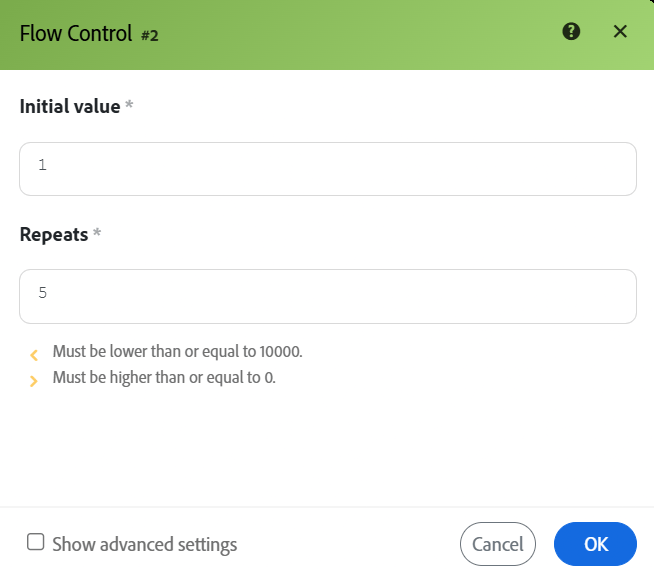Focus the Repeats input field
The width and height of the screenshot is (654, 571).
[328, 296]
